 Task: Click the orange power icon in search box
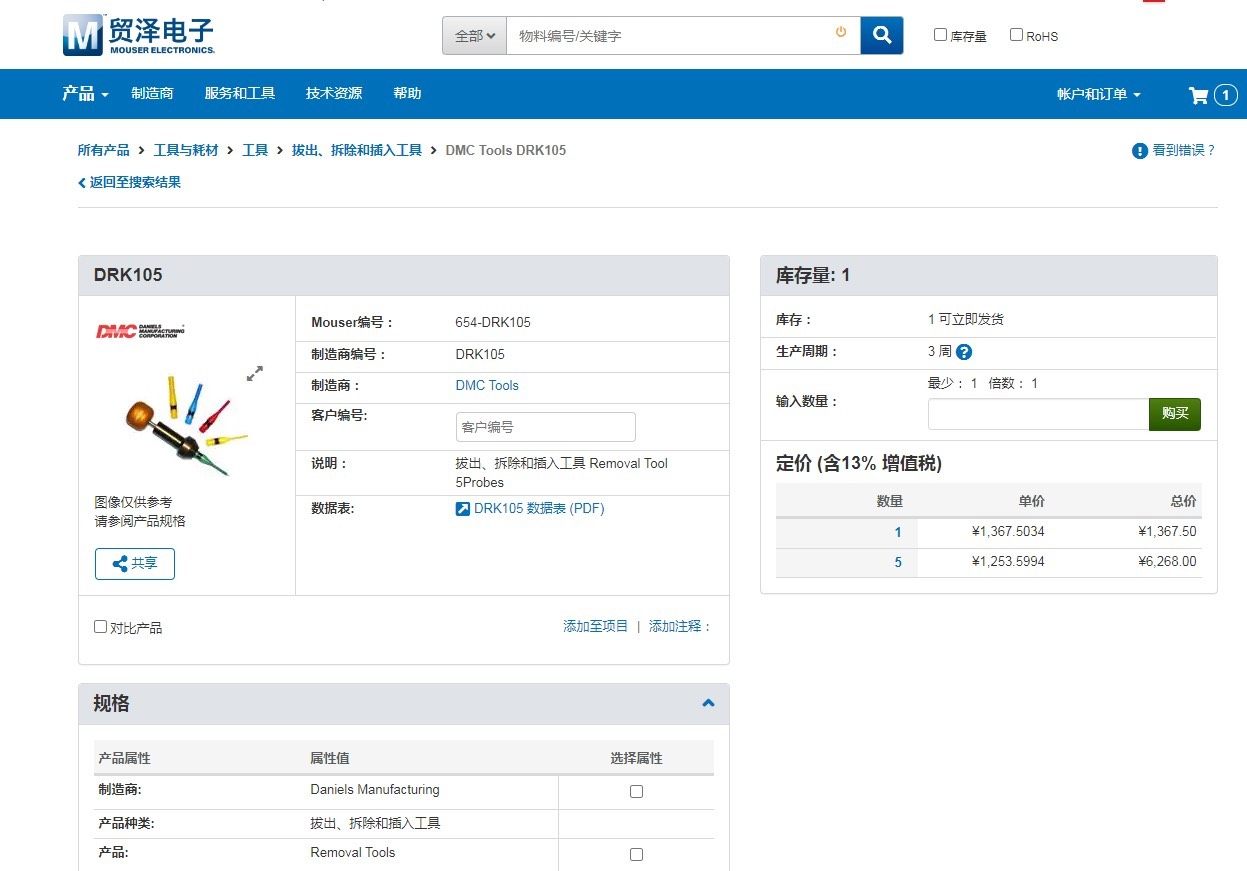(841, 32)
